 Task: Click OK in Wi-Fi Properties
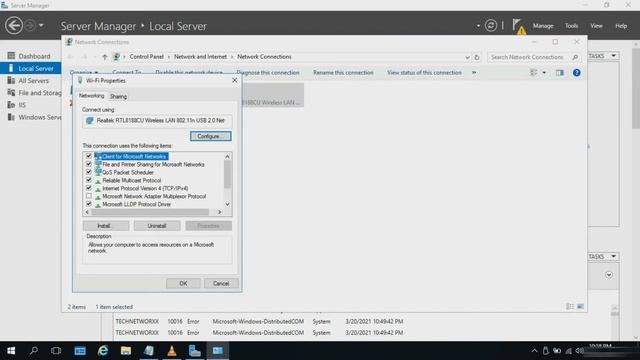point(183,283)
